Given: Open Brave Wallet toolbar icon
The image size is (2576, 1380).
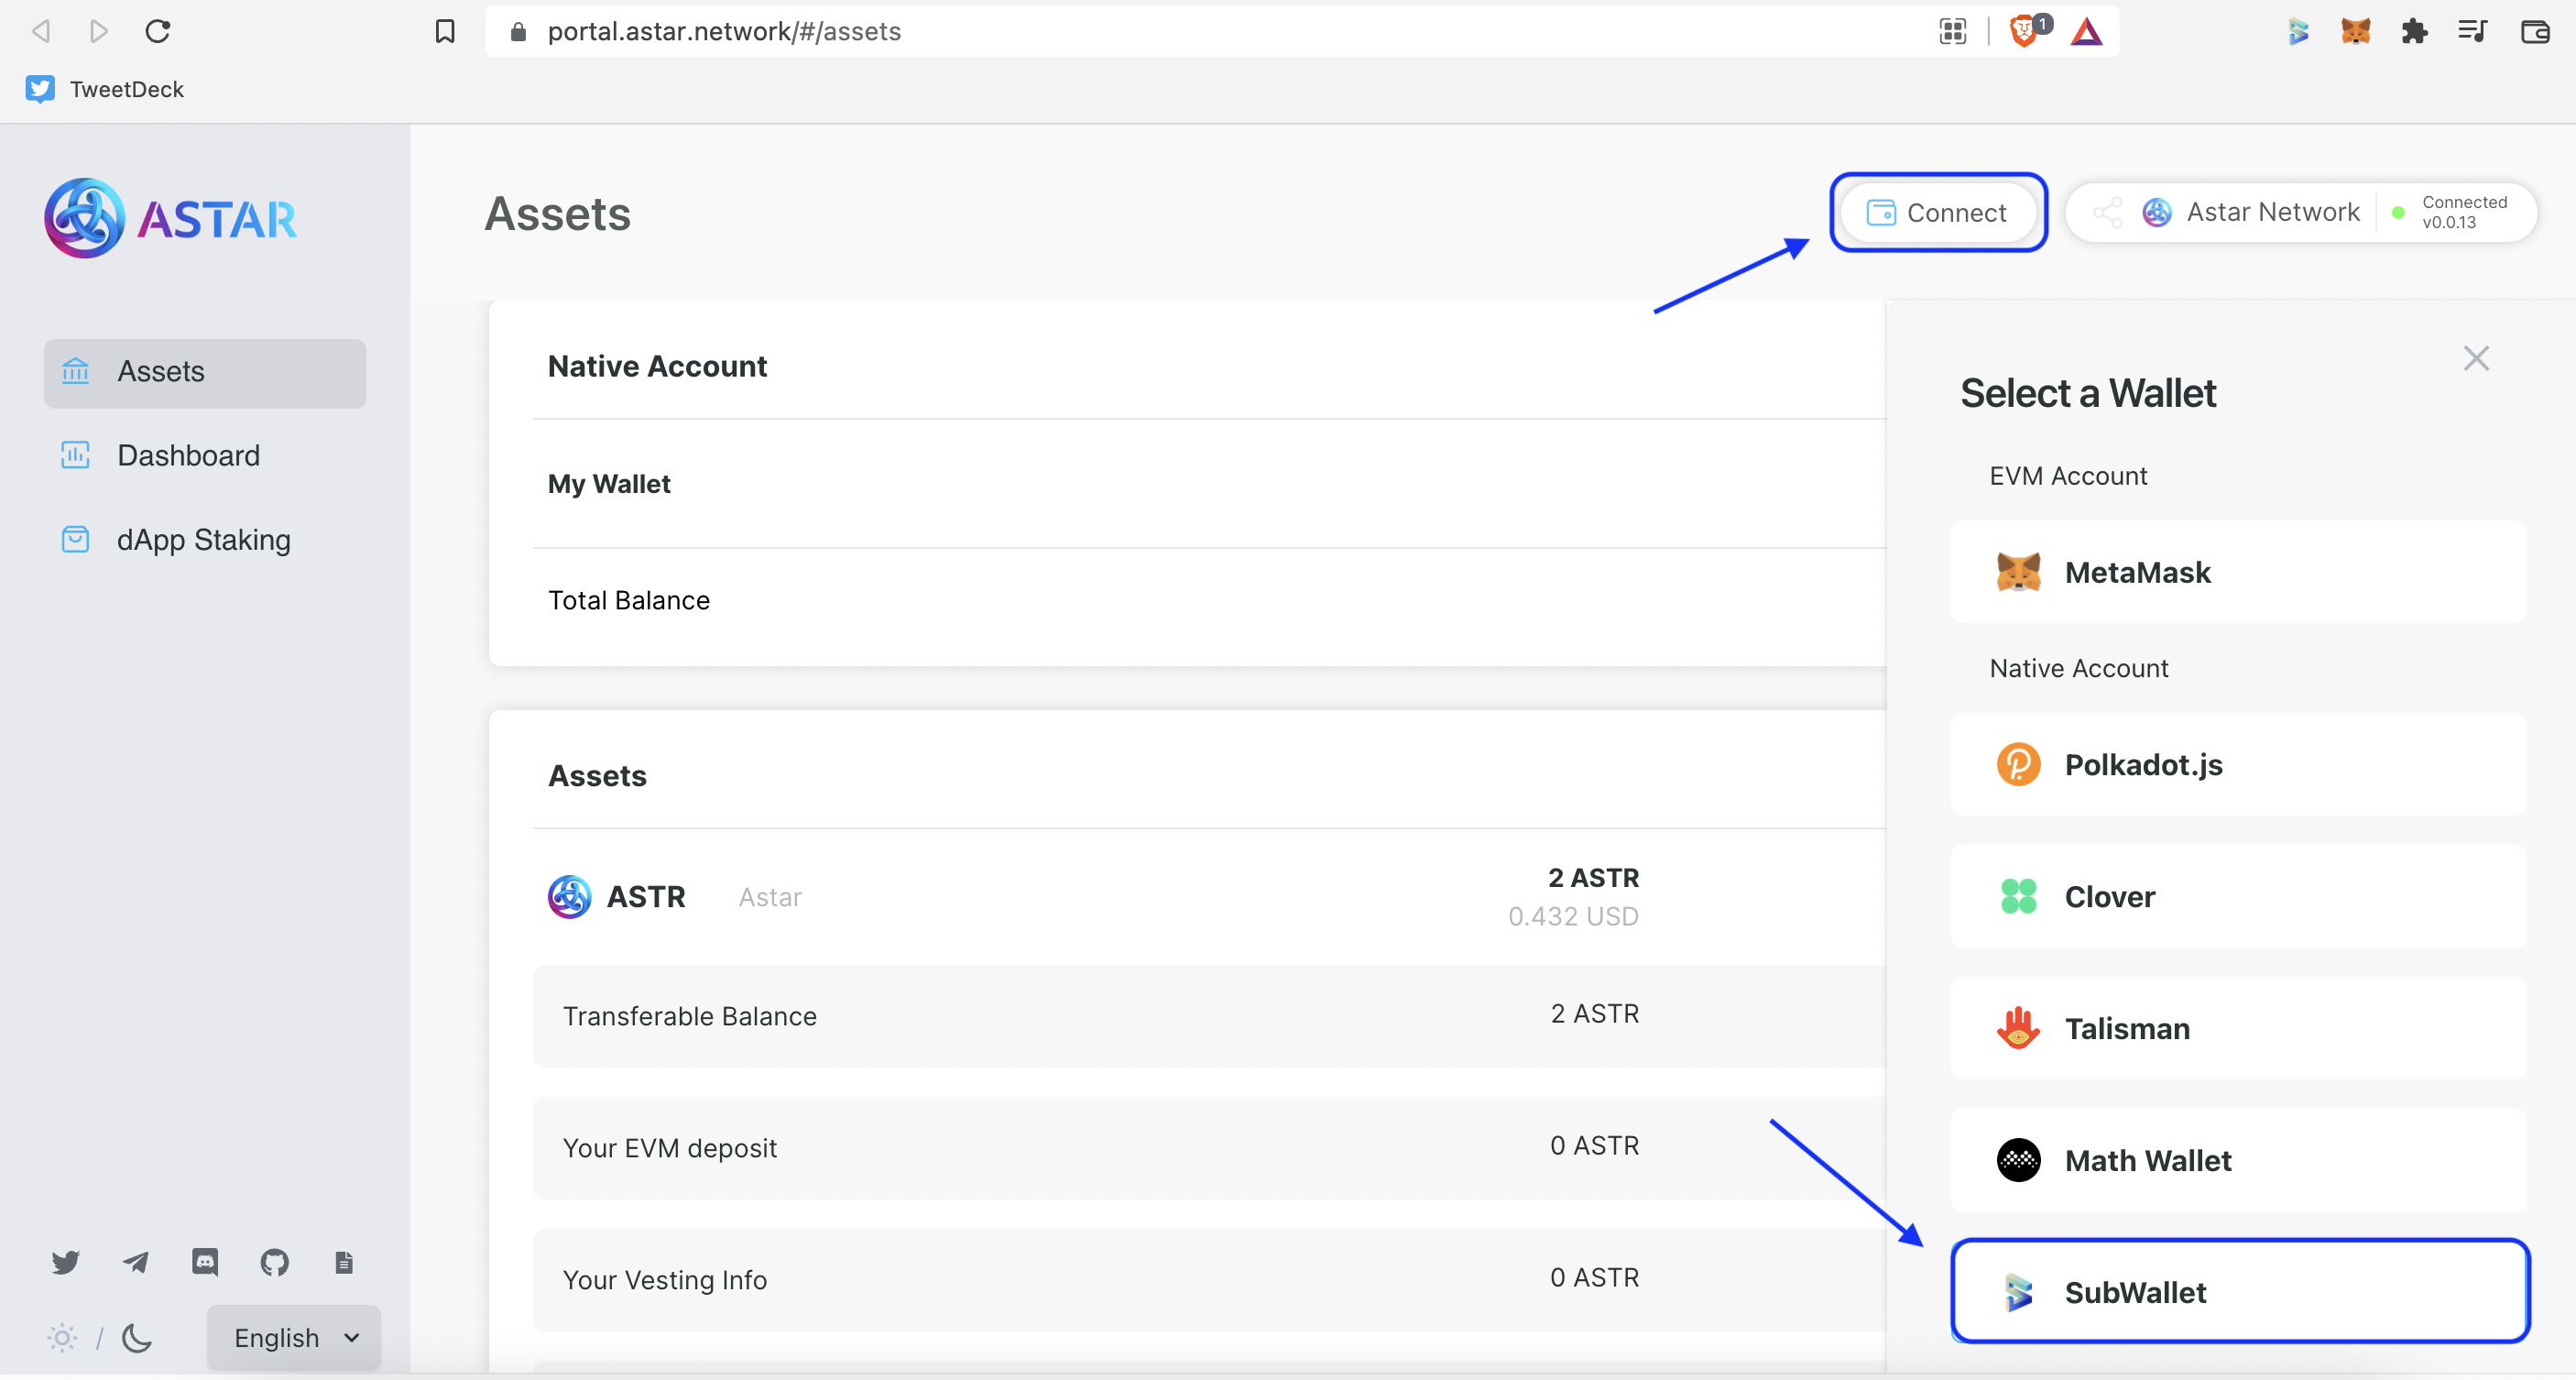Looking at the screenshot, I should (2534, 31).
